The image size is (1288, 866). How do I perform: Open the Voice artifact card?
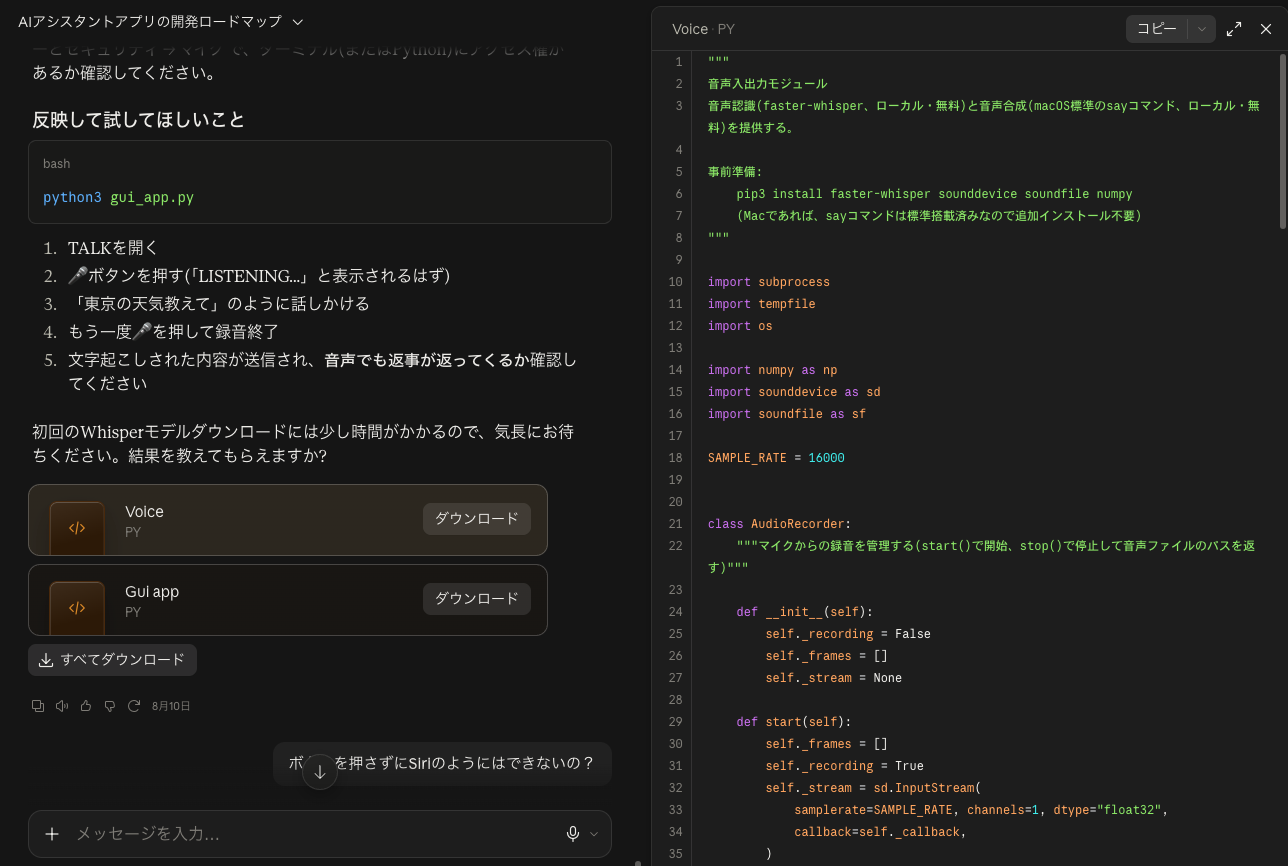pyautogui.click(x=288, y=520)
